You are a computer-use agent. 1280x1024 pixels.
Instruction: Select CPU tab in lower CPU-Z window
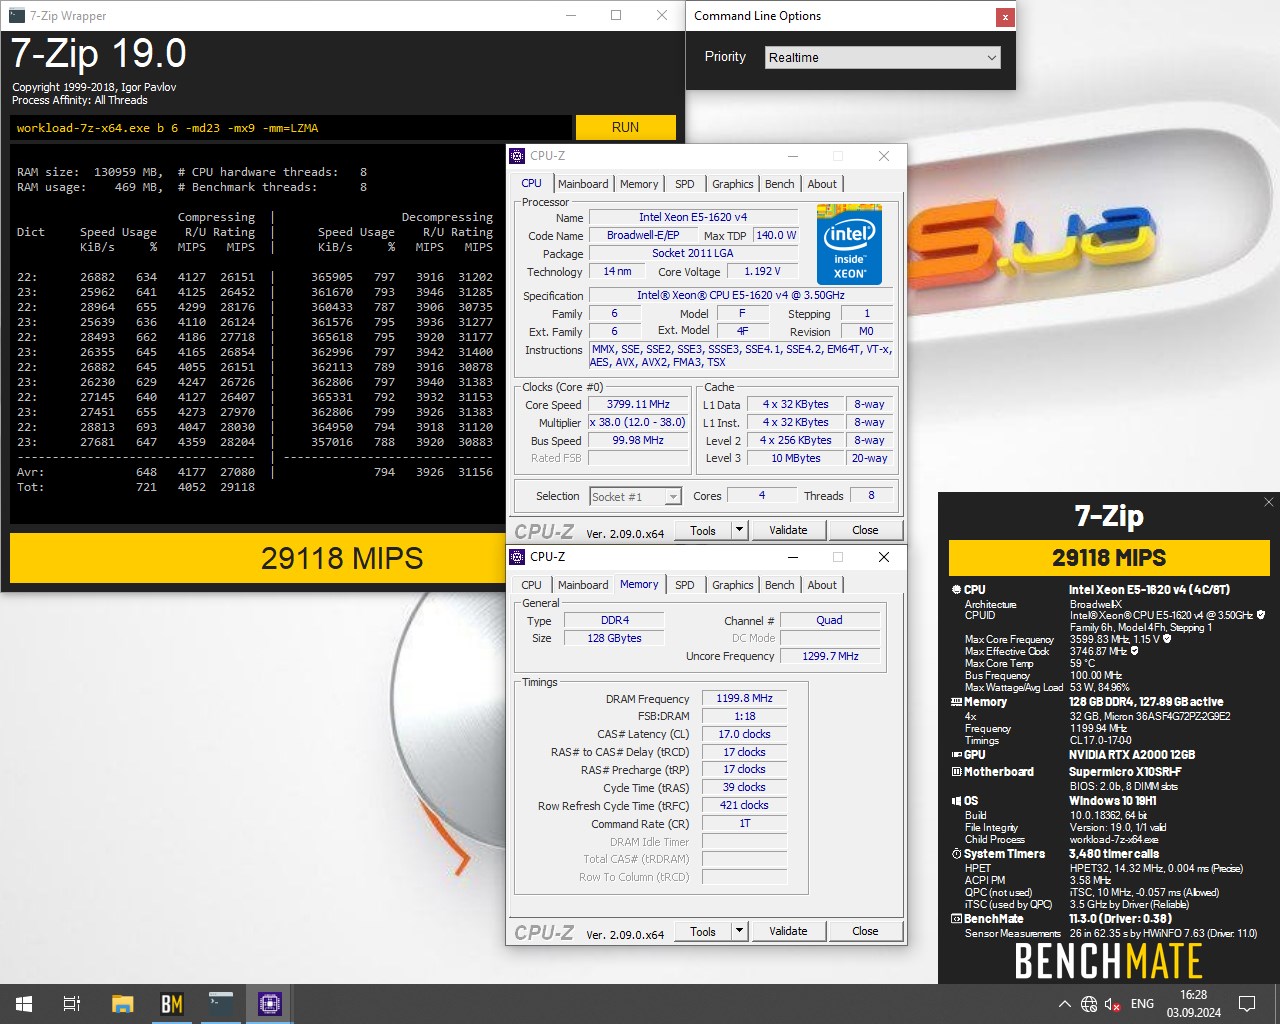point(531,585)
